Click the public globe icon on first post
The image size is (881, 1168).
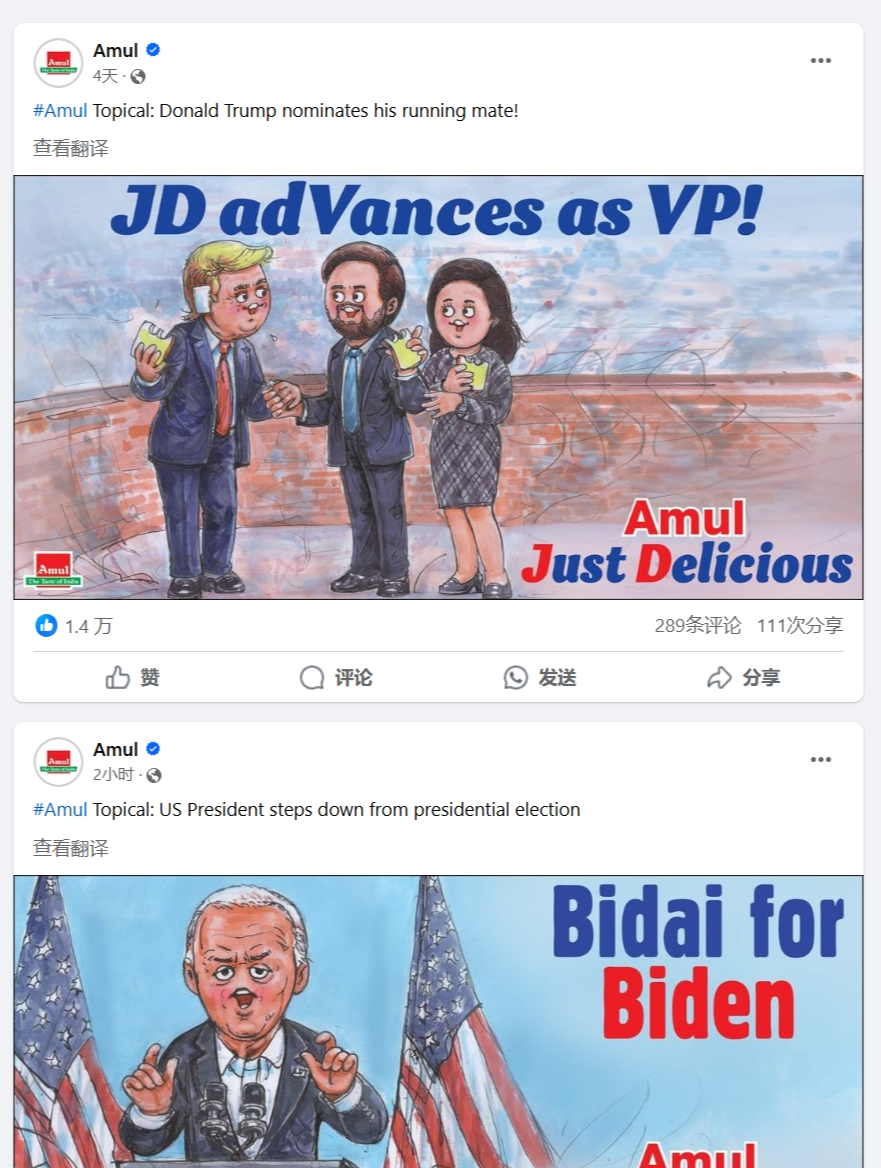click(x=138, y=76)
